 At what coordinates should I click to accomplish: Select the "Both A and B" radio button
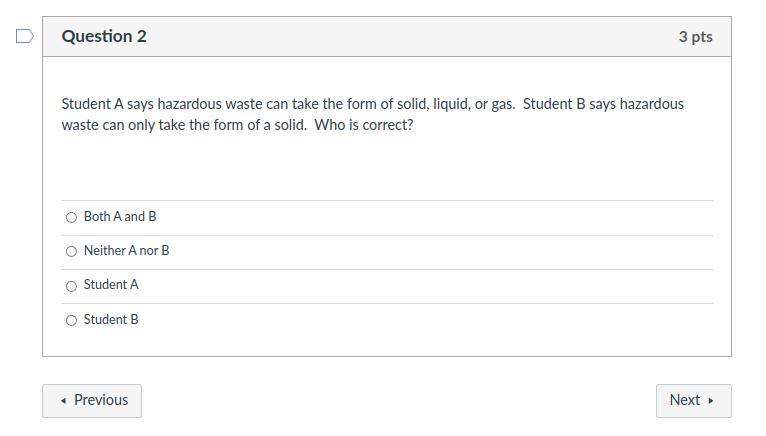click(71, 217)
